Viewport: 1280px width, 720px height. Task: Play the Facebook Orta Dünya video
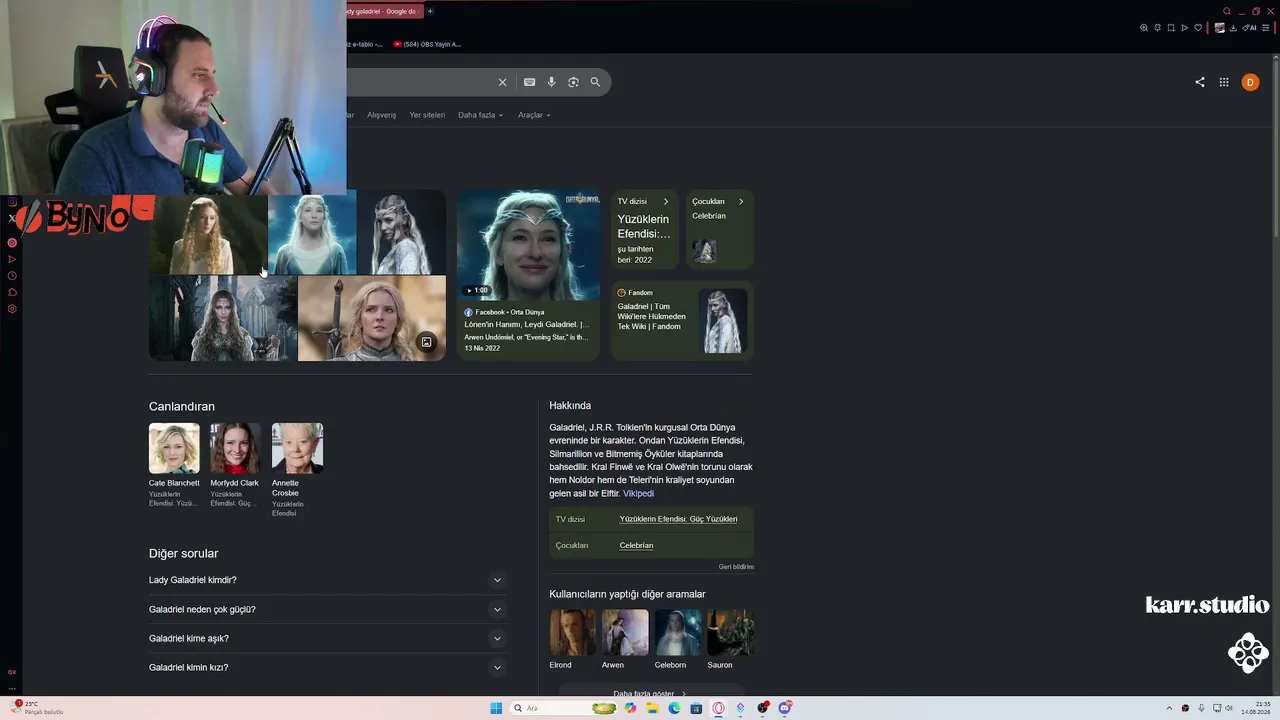point(528,245)
